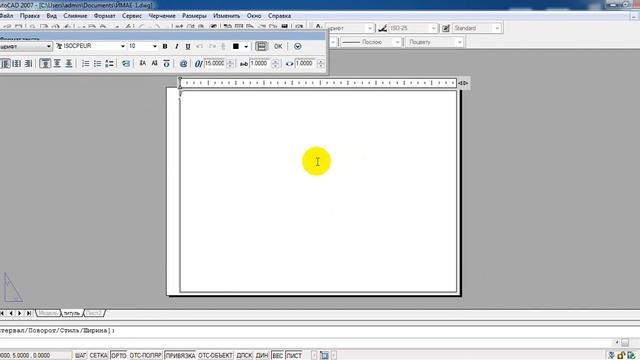This screenshot has width=640, height=360.
Task: Insert a field into the text
Action: coord(126,64)
